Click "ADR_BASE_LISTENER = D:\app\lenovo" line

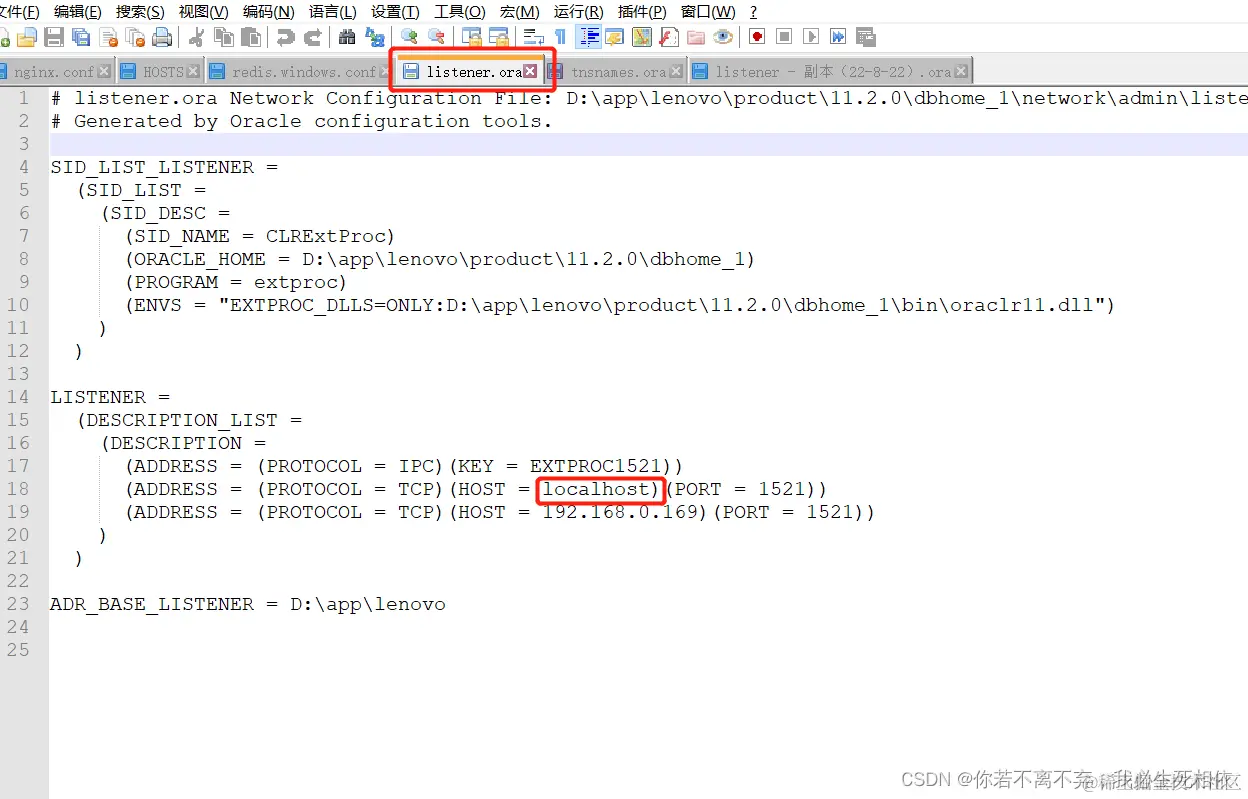[248, 604]
